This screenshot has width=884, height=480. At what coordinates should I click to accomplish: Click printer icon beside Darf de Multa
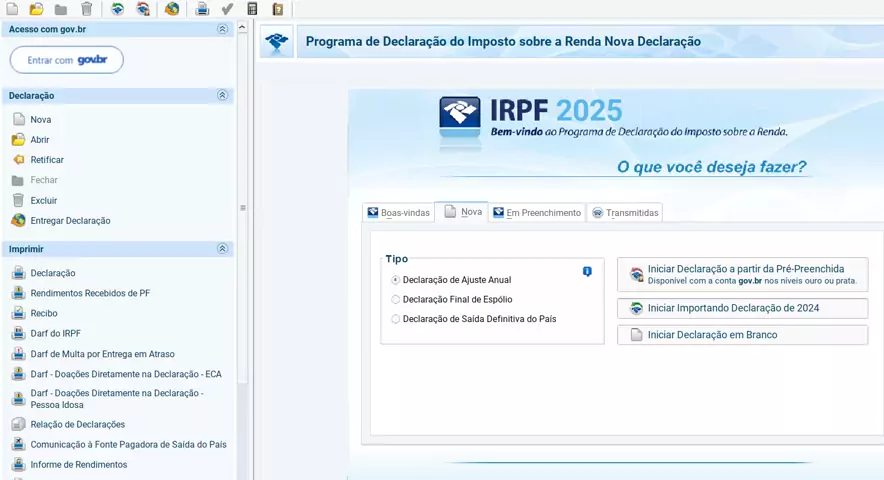[19, 354]
